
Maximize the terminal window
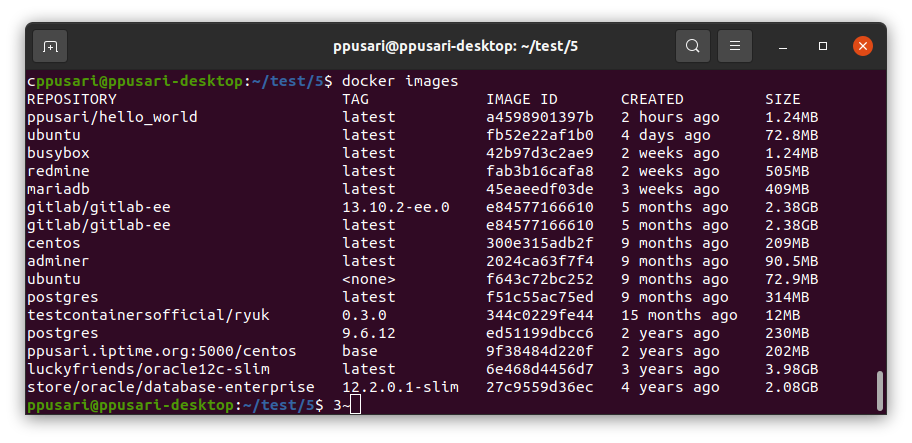(822, 46)
